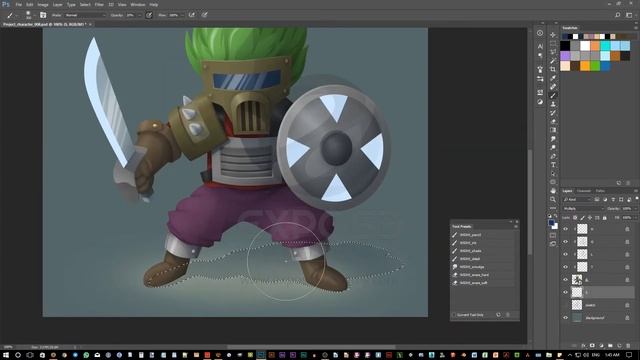Image resolution: width=640 pixels, height=360 pixels.
Task: Select the Brush tool in toolbar
Action: click(553, 95)
